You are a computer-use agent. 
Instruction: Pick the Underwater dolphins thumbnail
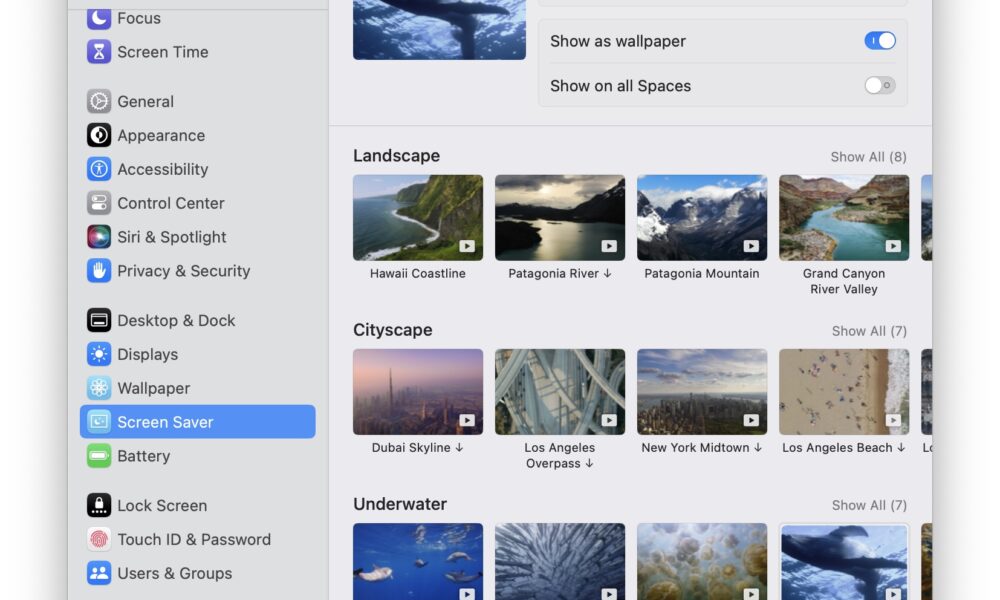click(x=418, y=561)
